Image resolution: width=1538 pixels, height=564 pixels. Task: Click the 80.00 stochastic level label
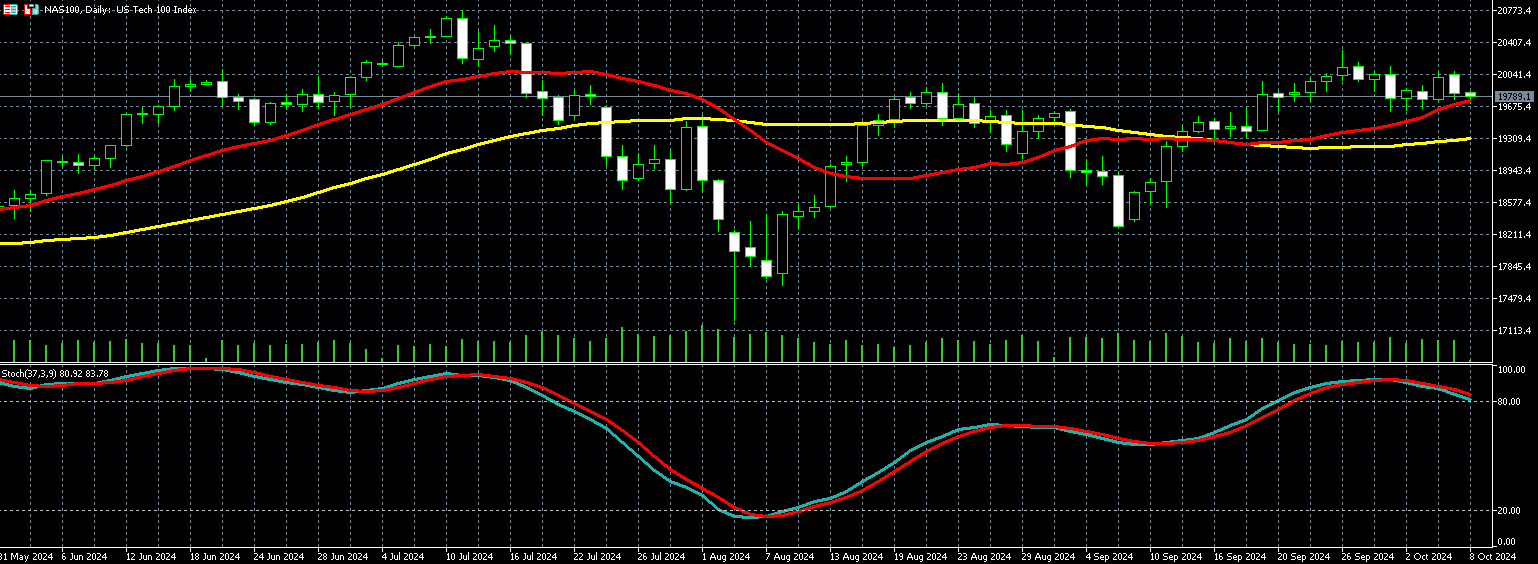(1509, 402)
